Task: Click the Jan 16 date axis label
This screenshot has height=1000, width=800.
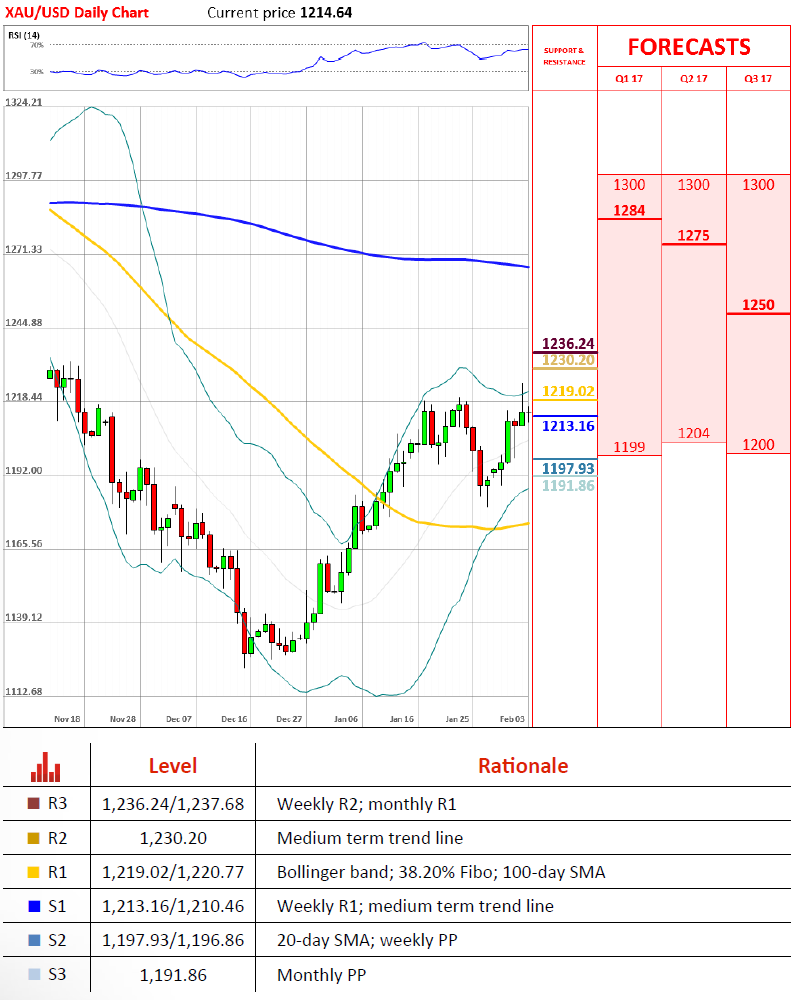Action: click(401, 719)
